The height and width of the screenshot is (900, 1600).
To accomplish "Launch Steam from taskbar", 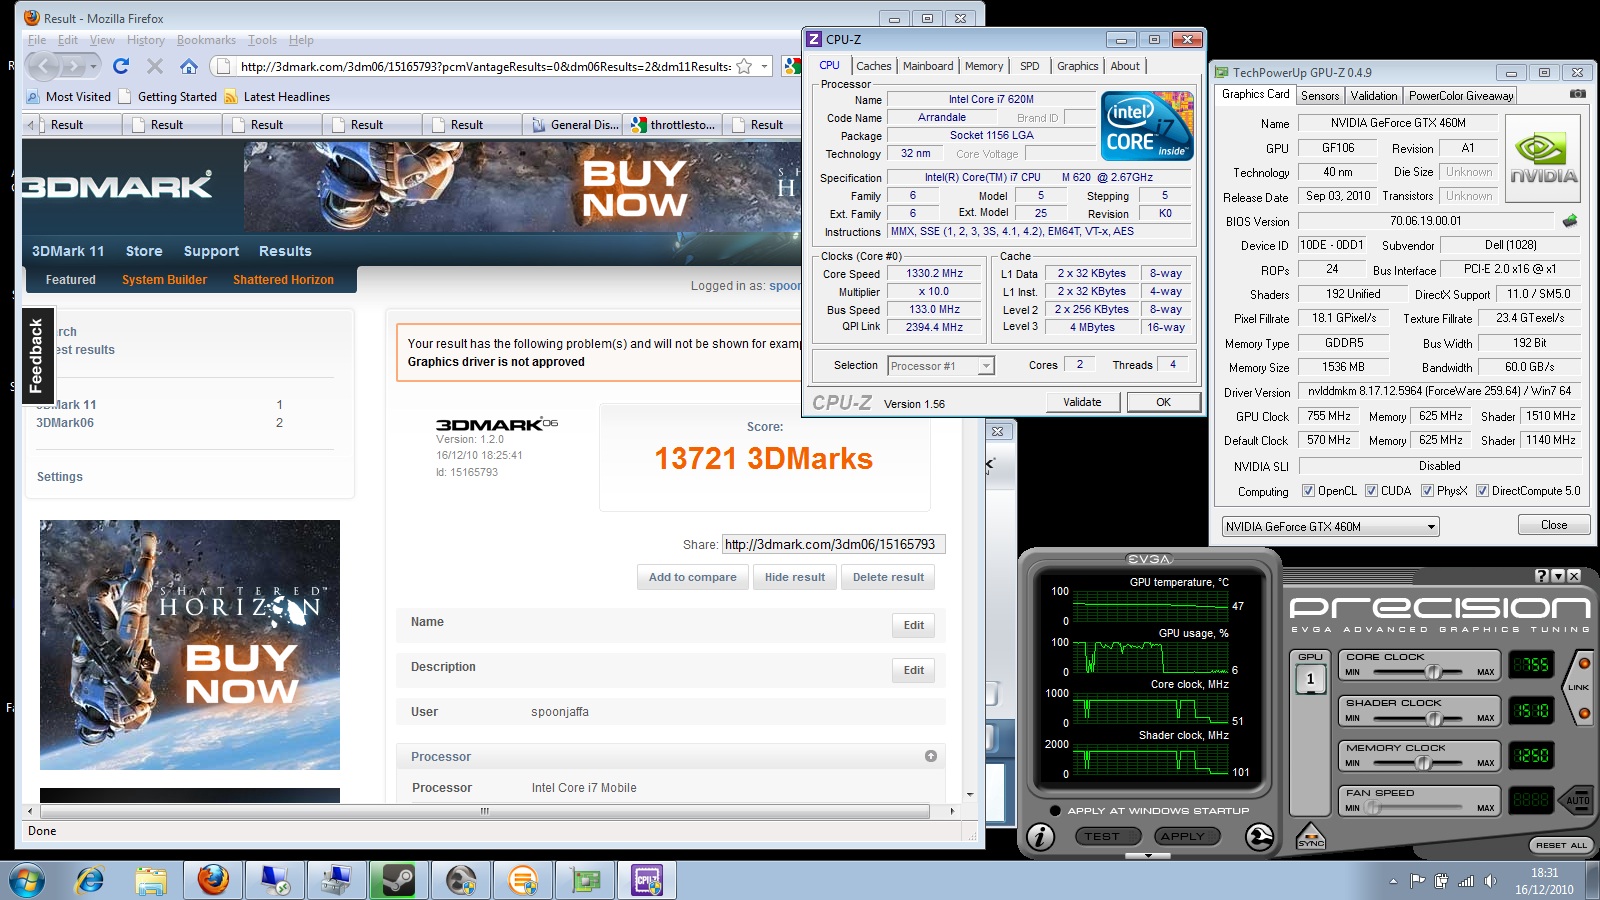I will pyautogui.click(x=398, y=880).
